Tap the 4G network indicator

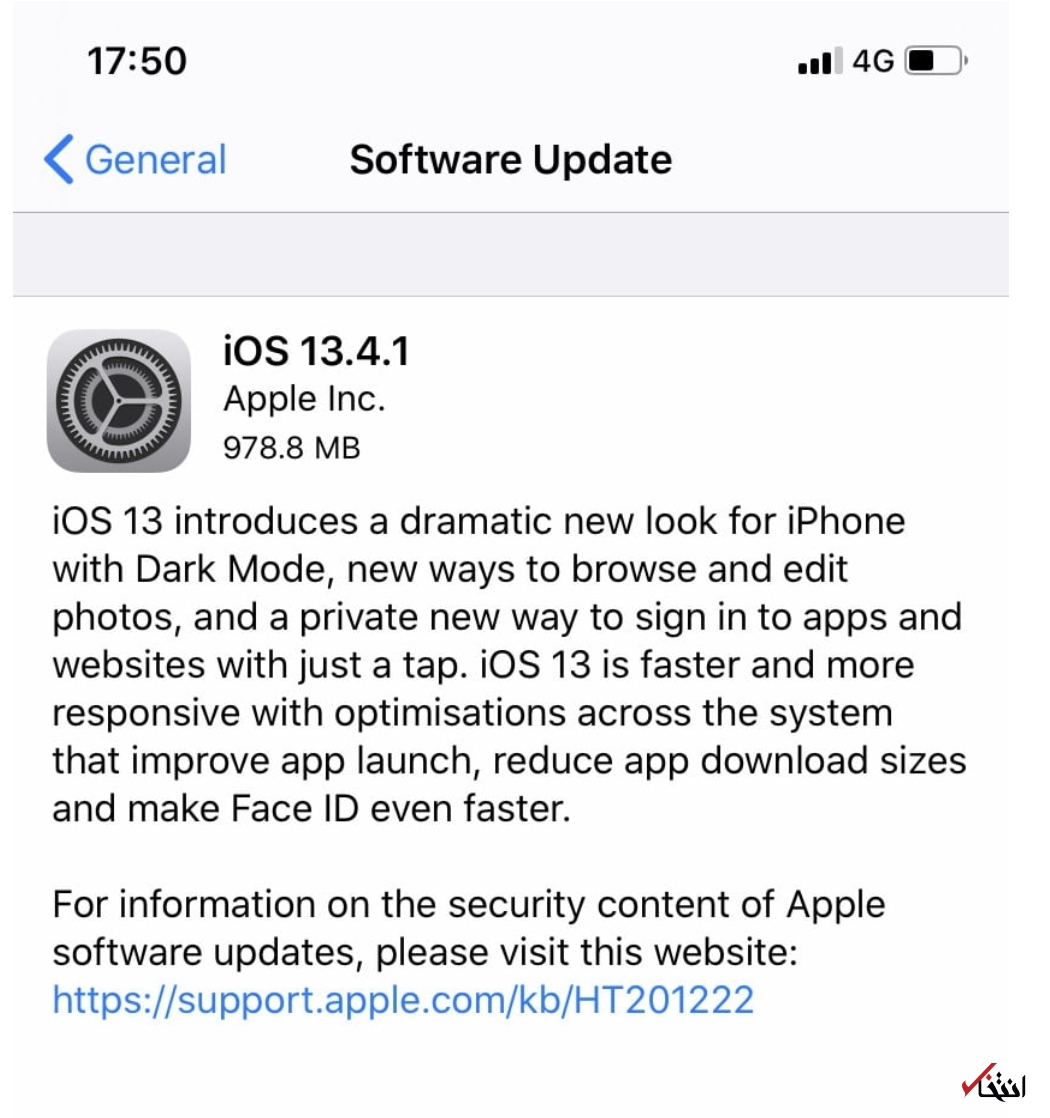873,62
